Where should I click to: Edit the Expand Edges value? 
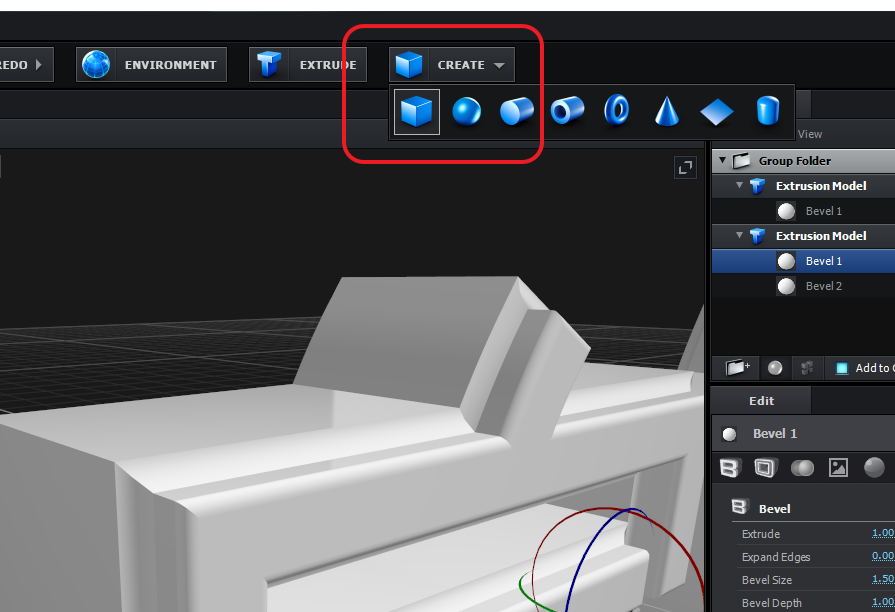[x=882, y=556]
